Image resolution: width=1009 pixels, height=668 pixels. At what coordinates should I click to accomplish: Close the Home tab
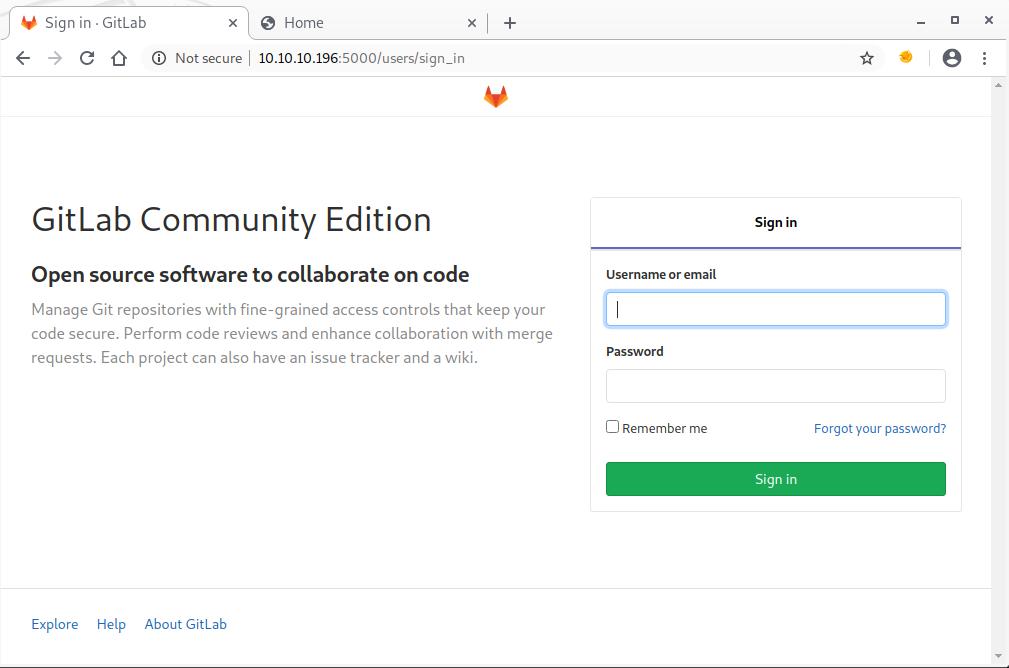click(472, 23)
